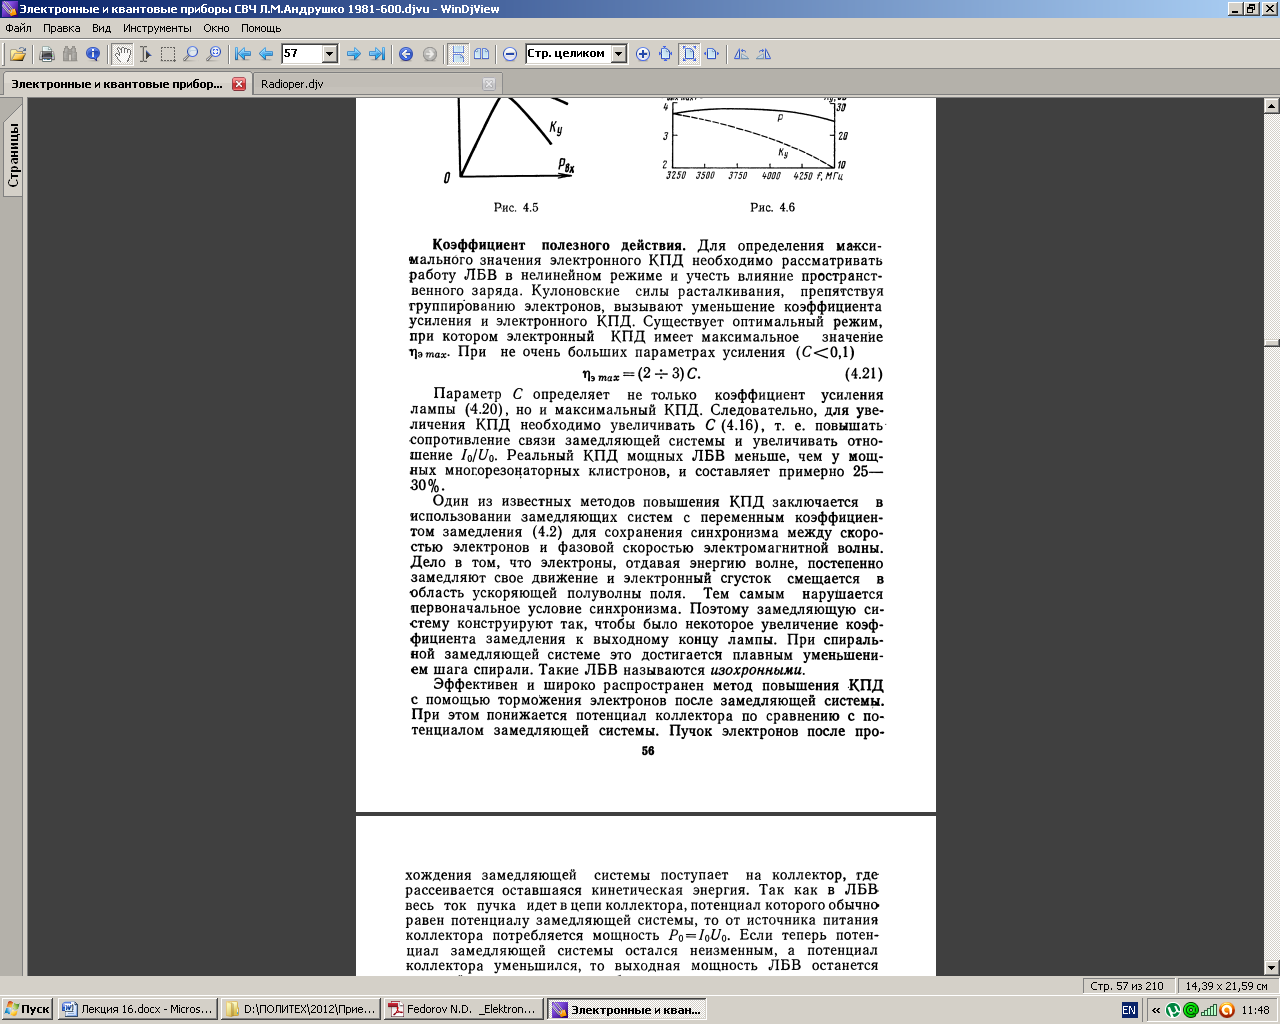Select the rectangle selection tool

click(x=168, y=54)
